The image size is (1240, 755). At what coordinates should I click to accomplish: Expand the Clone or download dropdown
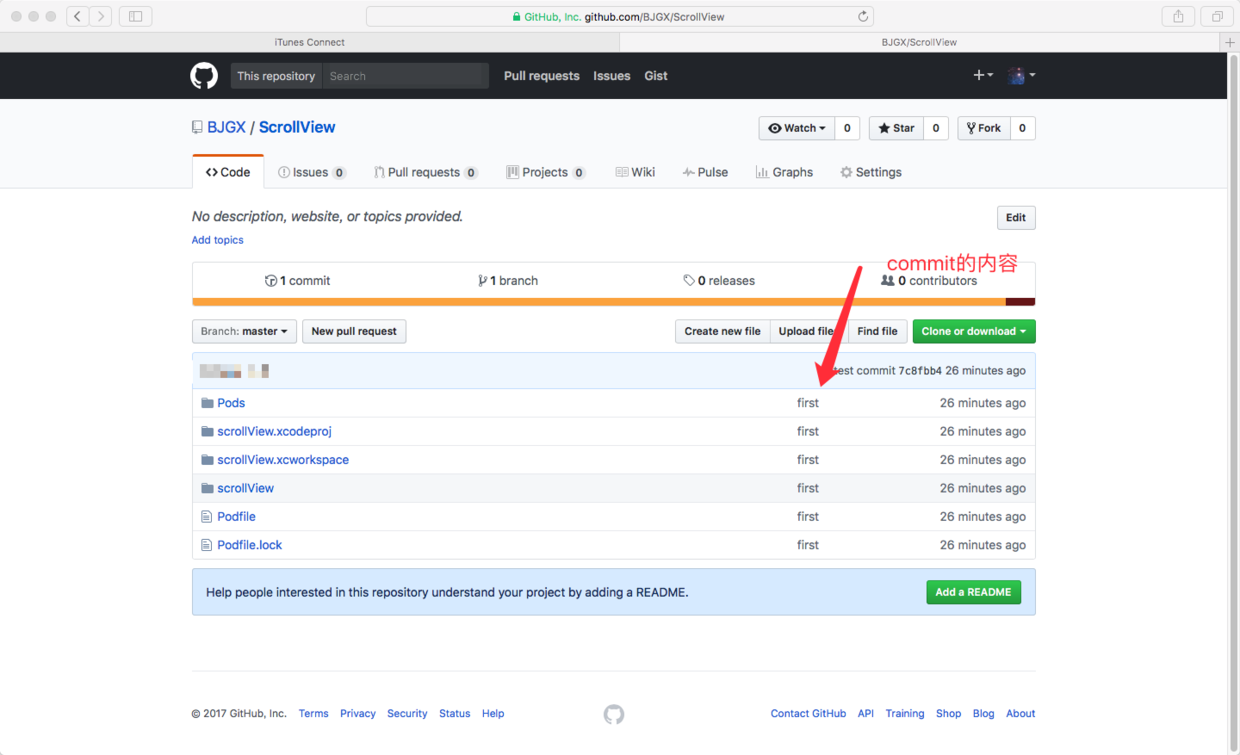974,331
